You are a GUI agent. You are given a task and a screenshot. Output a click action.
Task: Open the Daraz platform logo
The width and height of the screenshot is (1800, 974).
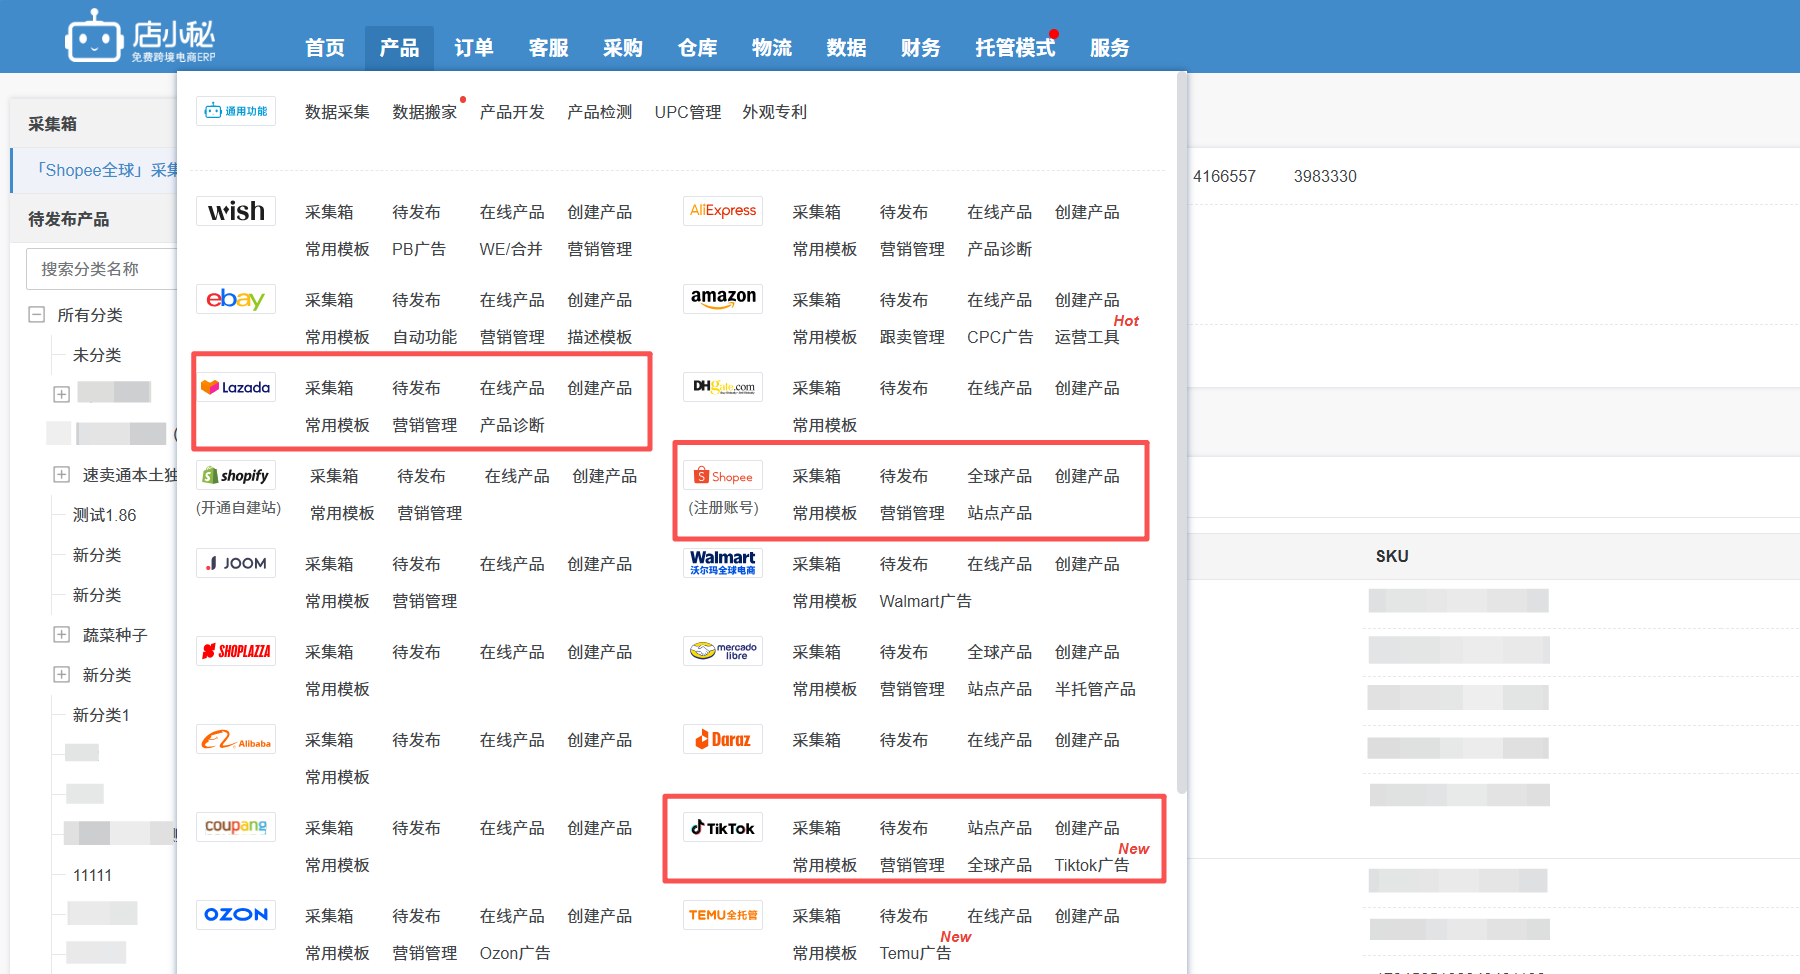pyautogui.click(x=723, y=739)
